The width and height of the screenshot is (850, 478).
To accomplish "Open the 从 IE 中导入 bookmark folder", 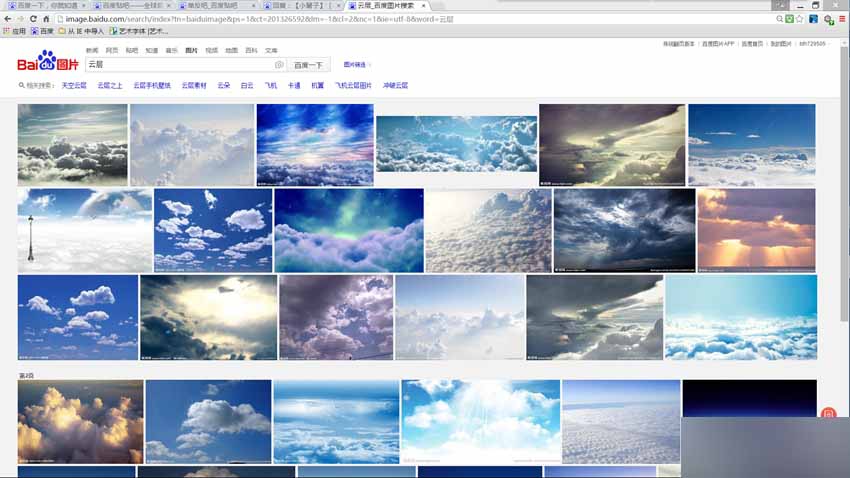I will [81, 31].
